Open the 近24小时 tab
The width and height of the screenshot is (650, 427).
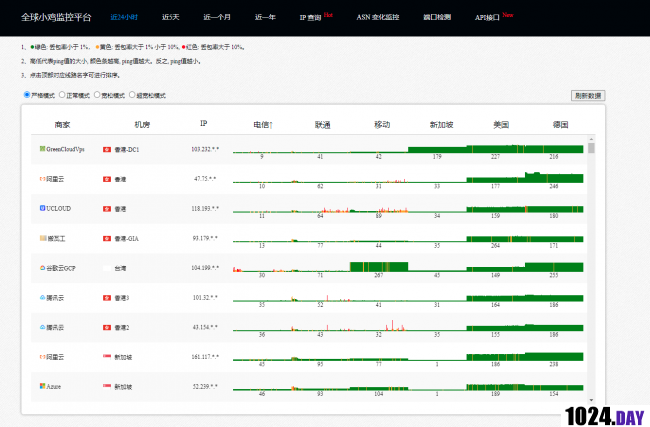(124, 17)
